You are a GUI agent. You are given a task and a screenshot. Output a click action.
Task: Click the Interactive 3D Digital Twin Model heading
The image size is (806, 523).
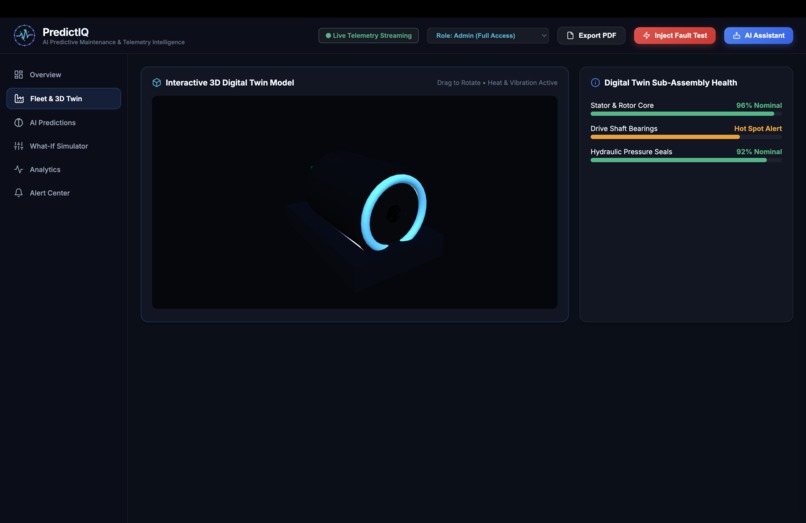230,83
